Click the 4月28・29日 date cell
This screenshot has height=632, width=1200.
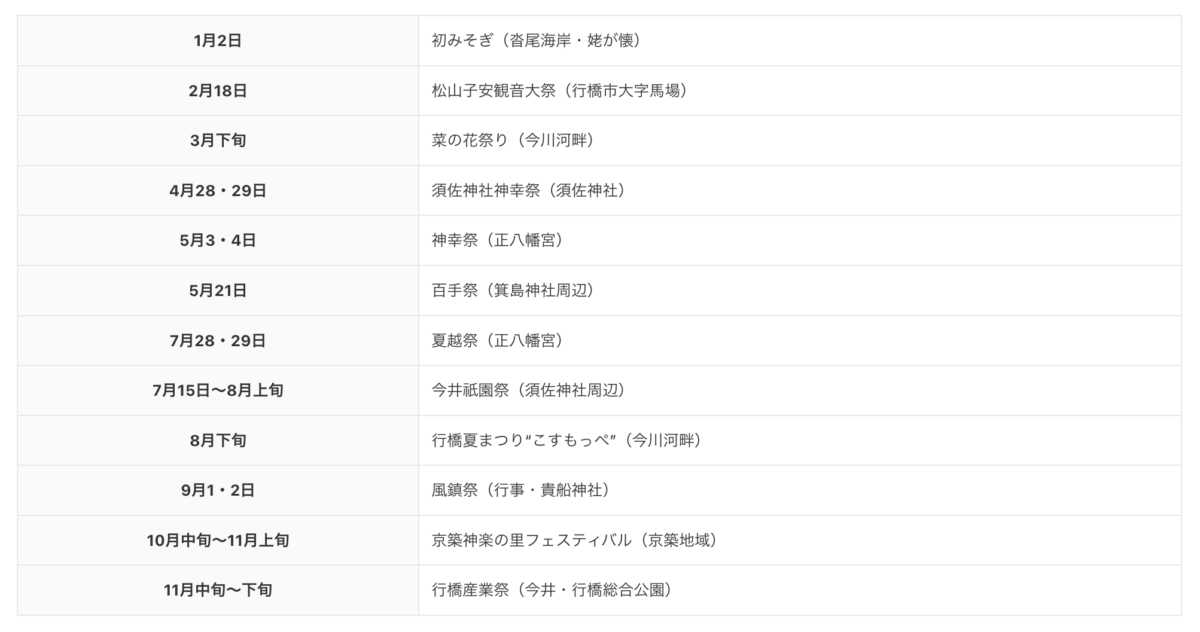tap(218, 191)
